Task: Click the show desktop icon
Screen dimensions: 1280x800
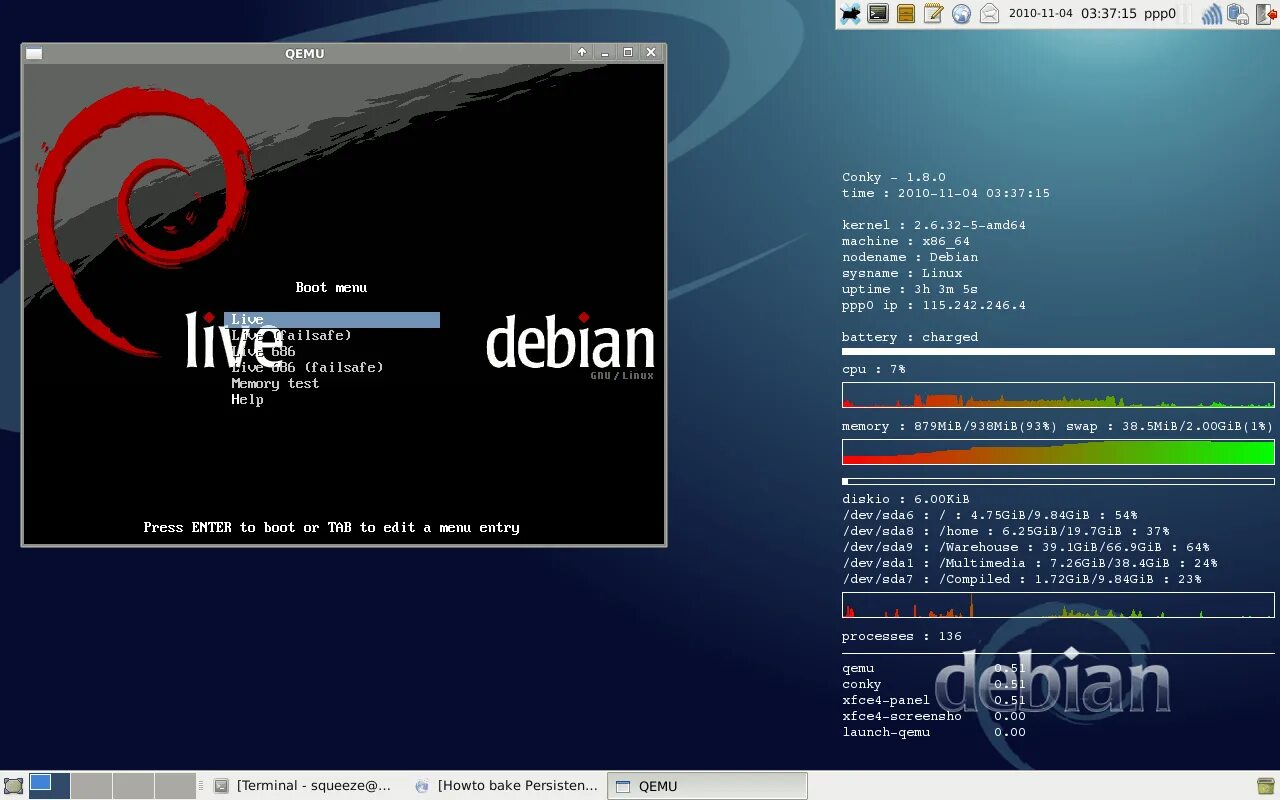Action: point(13,786)
